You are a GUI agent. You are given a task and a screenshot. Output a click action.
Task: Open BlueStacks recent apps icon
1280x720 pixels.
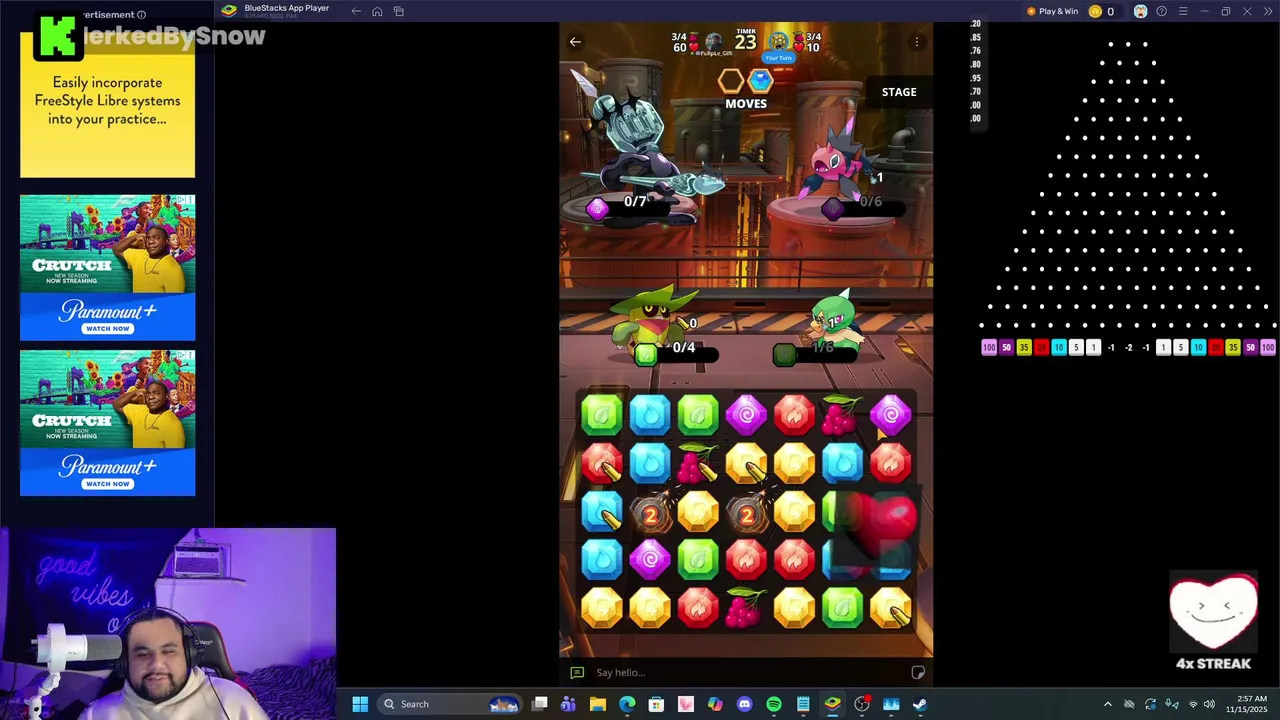(x=398, y=11)
